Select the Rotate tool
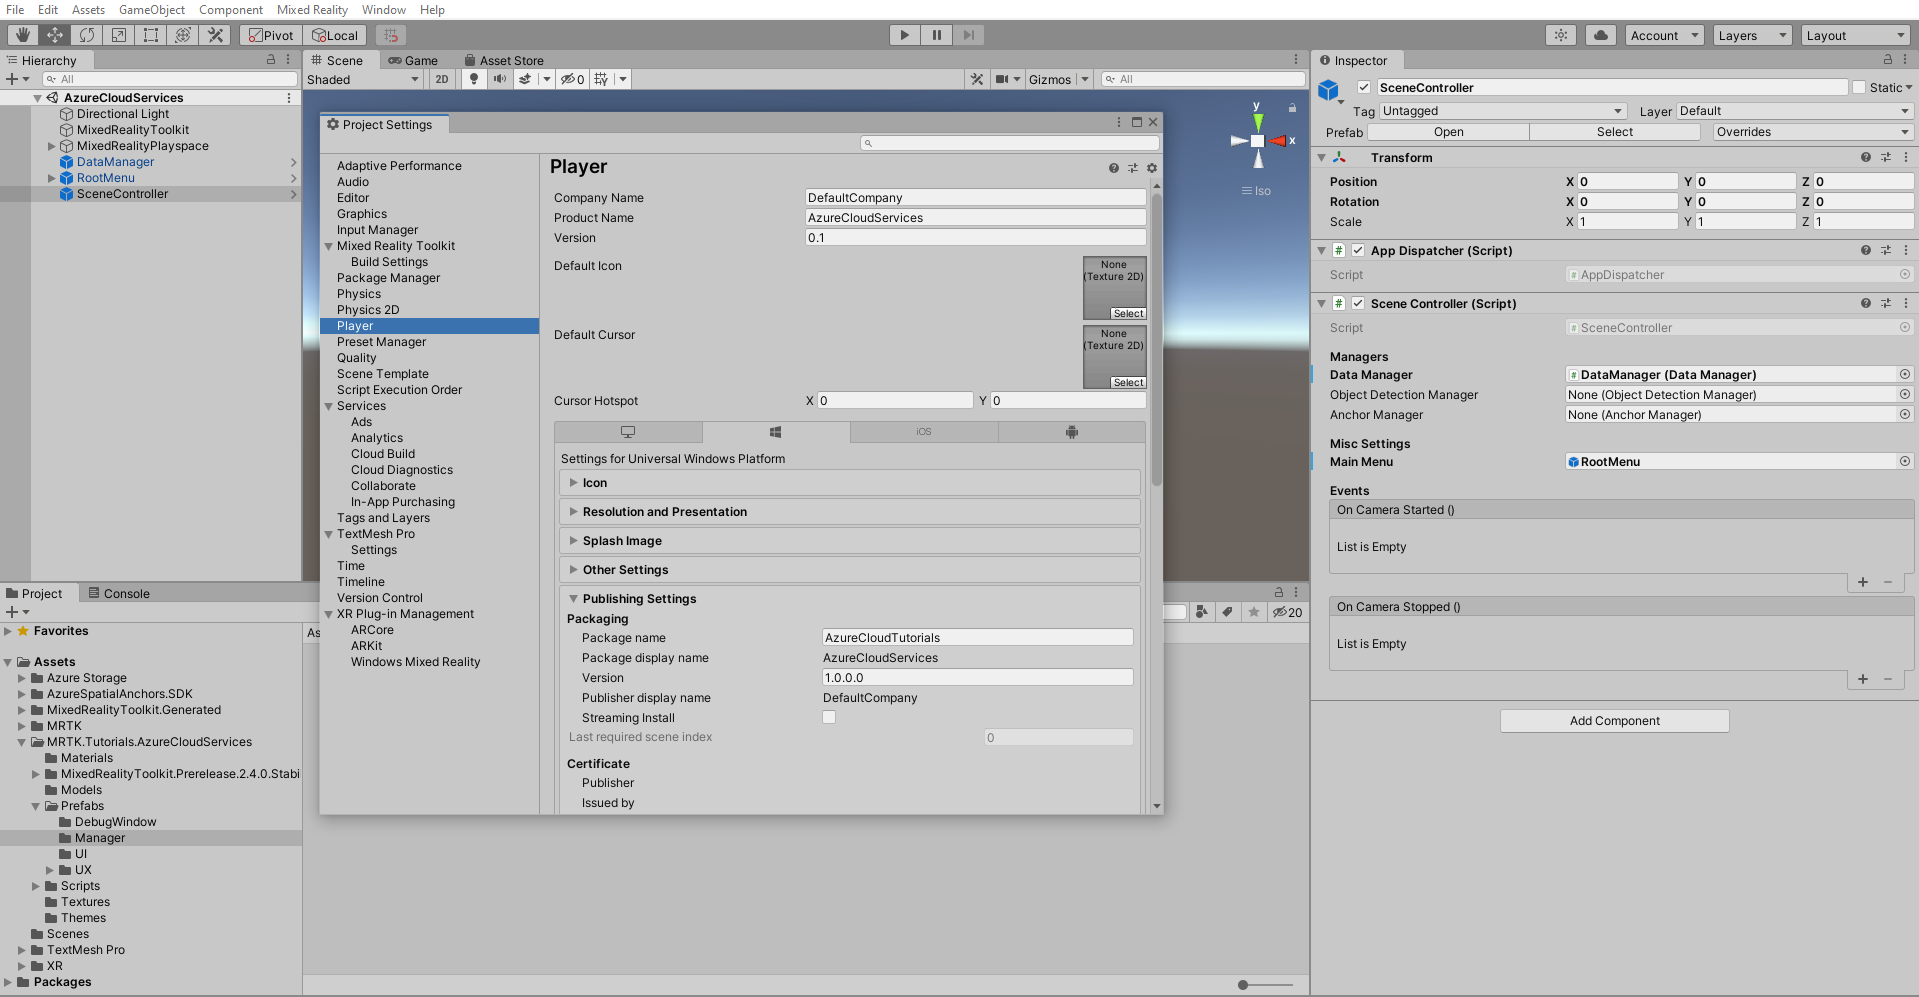The image size is (1919, 997). [x=87, y=35]
